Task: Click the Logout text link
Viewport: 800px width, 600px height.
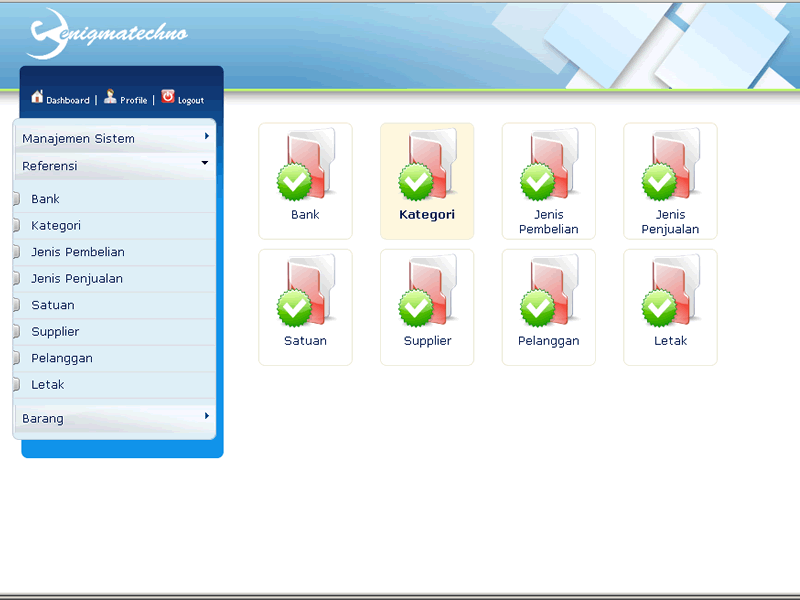Action: pos(191,101)
